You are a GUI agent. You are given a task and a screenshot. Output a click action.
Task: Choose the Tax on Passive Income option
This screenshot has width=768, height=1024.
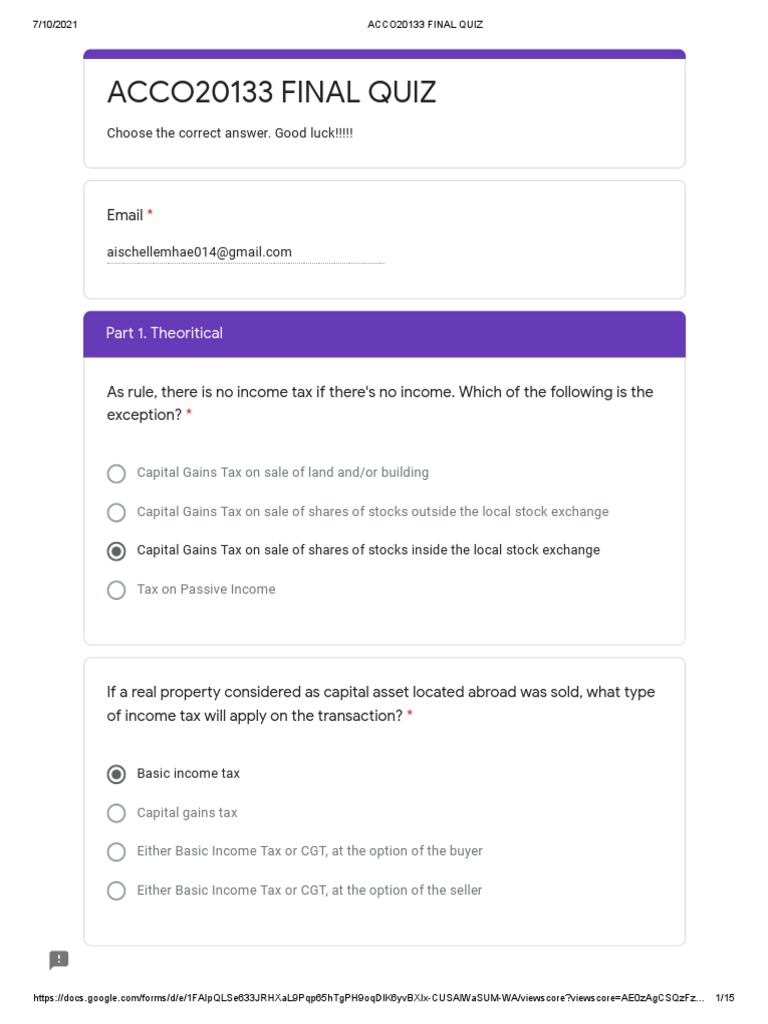pos(117,590)
